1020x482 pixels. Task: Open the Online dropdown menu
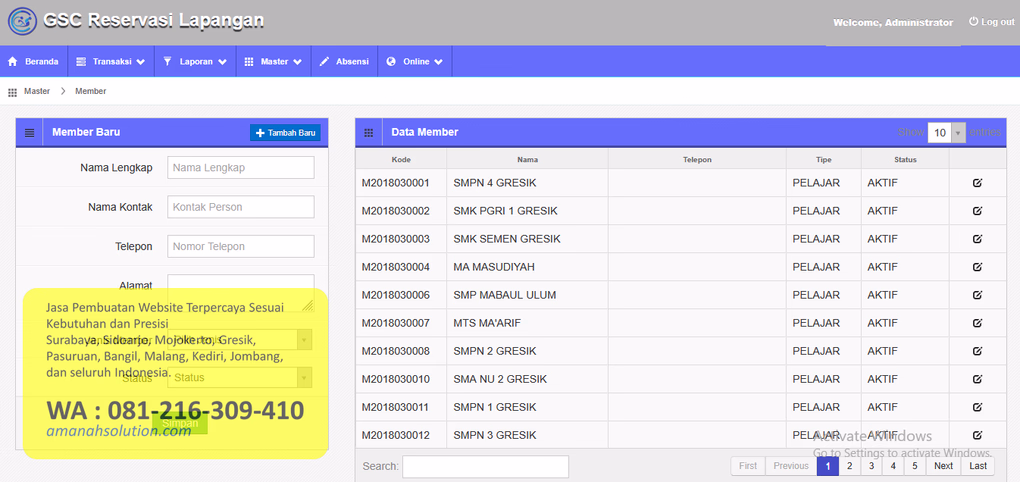point(414,62)
